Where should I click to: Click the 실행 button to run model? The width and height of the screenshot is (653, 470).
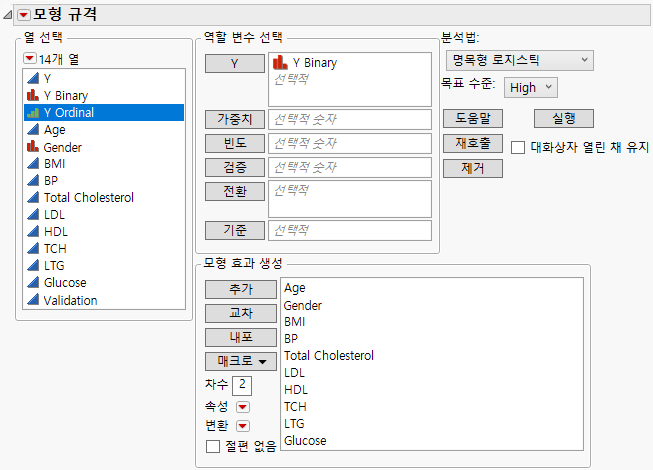pos(564,119)
